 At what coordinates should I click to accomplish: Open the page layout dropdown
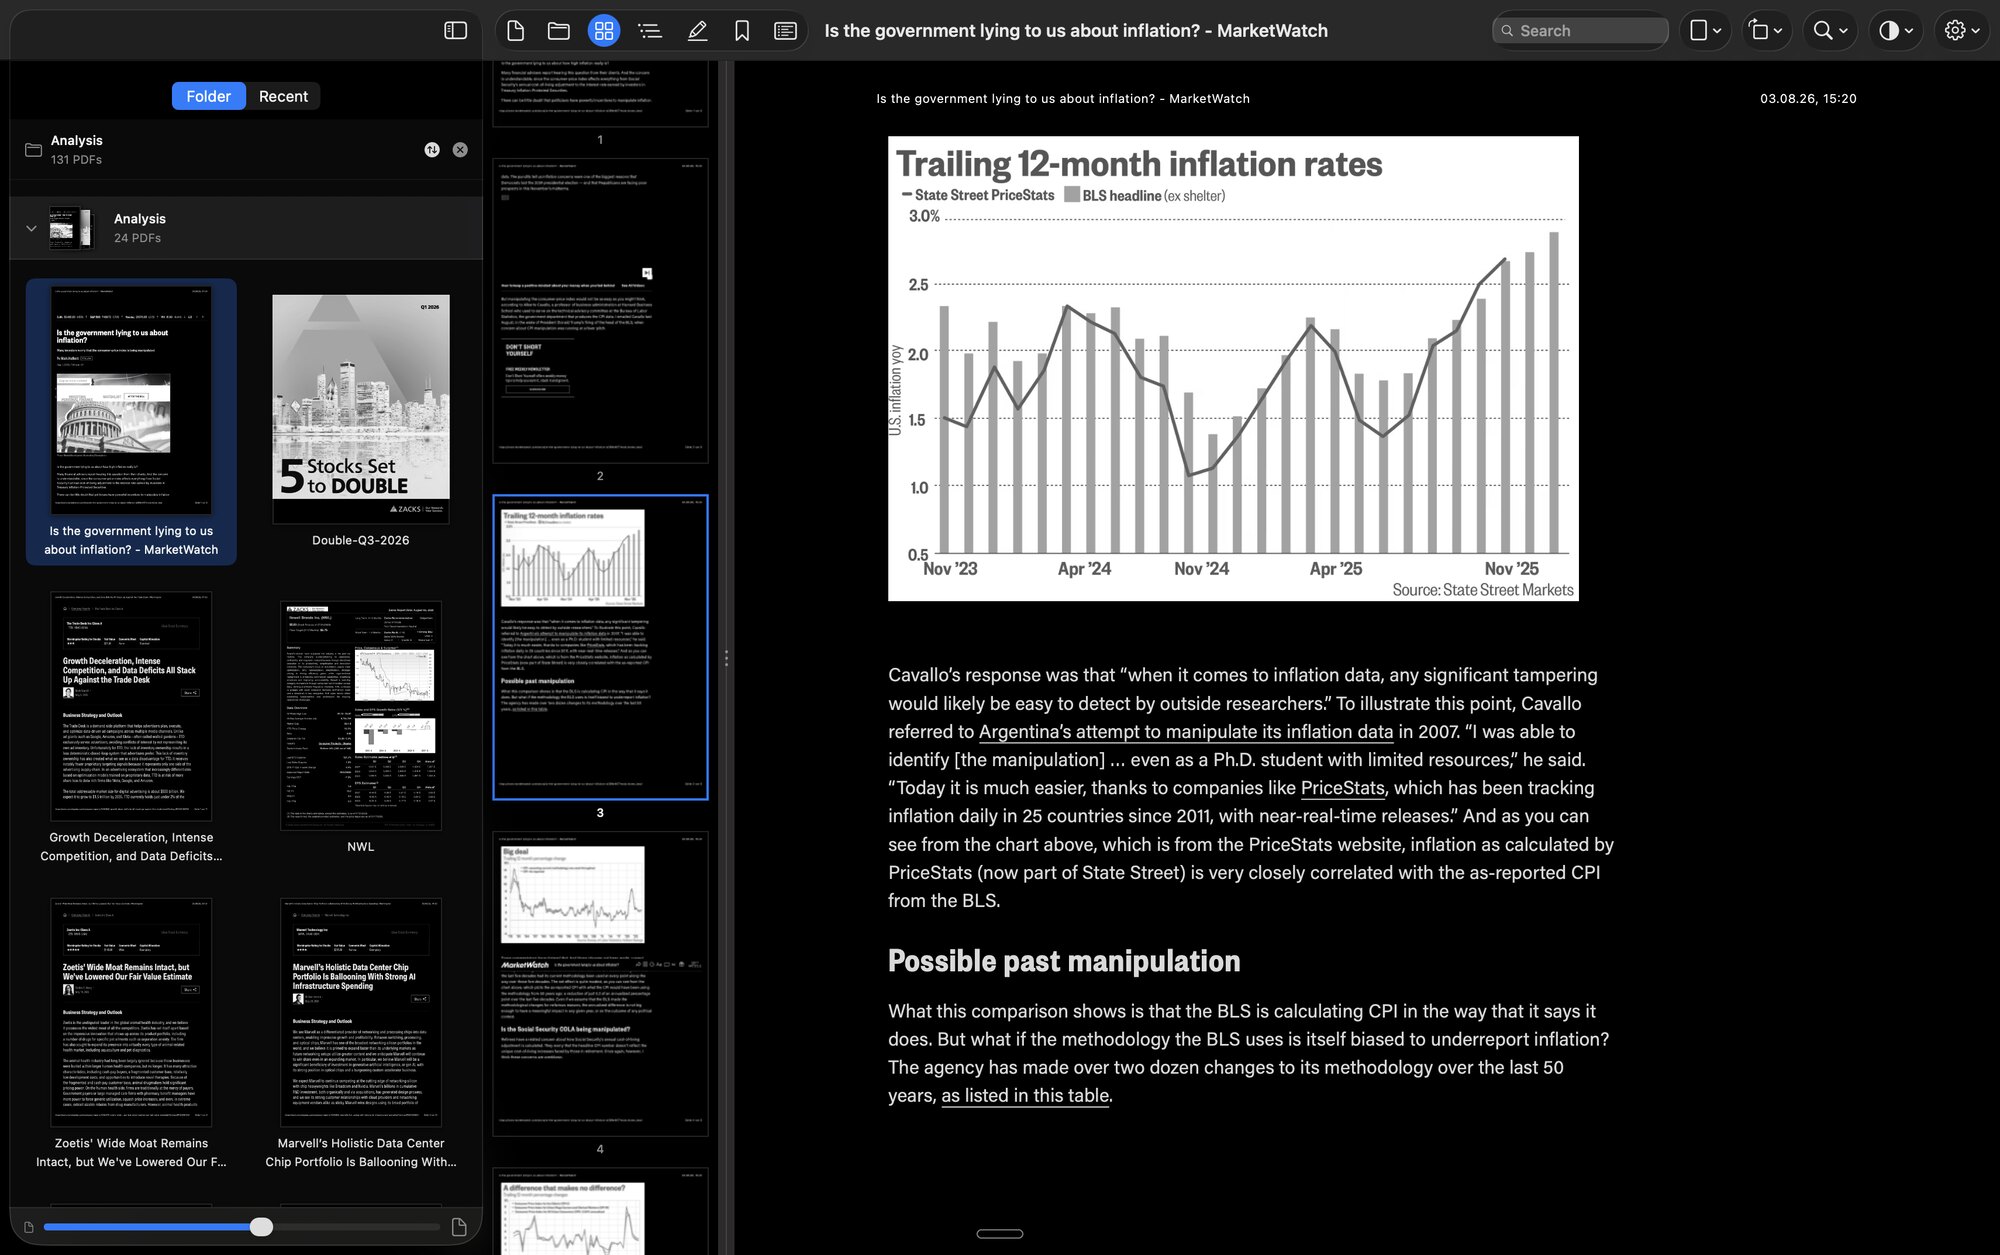[x=1705, y=31]
